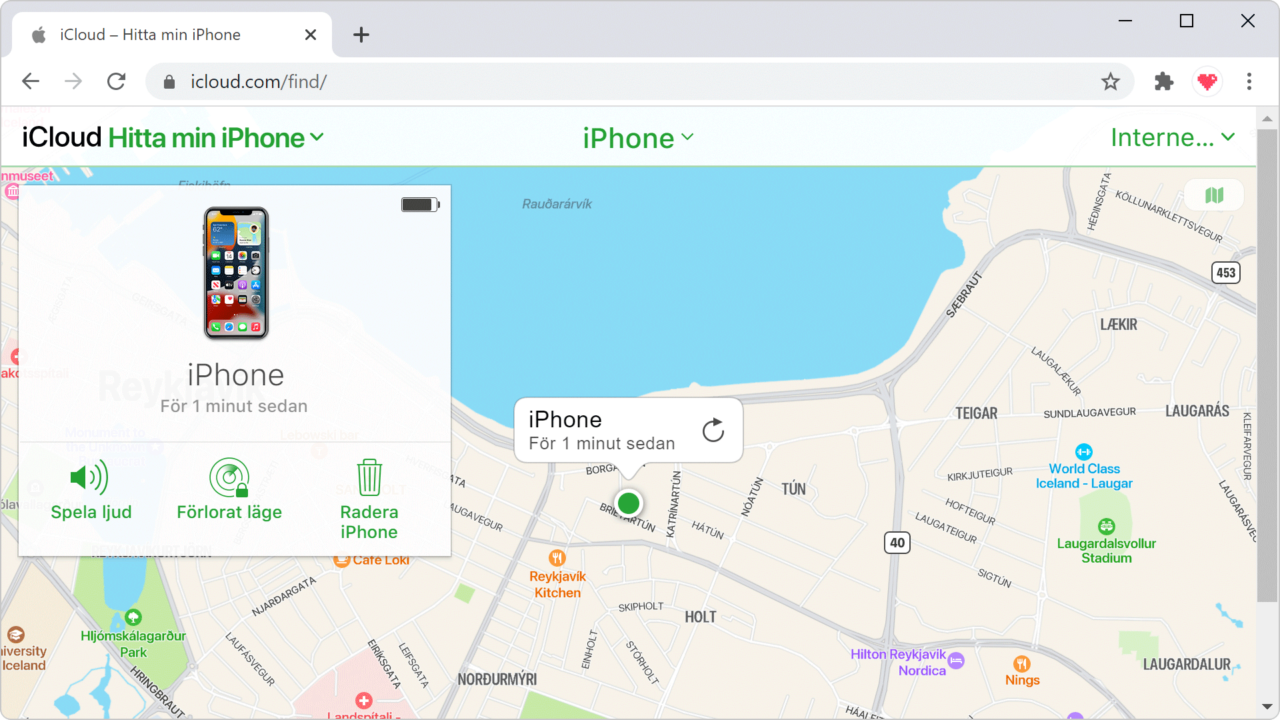Click the TEIGAR neighborhood label
1280x720 pixels.
click(x=976, y=413)
